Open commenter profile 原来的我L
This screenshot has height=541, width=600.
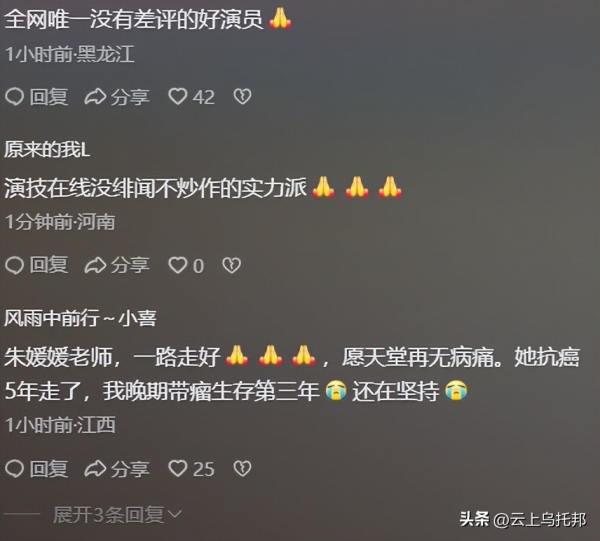coord(47,149)
